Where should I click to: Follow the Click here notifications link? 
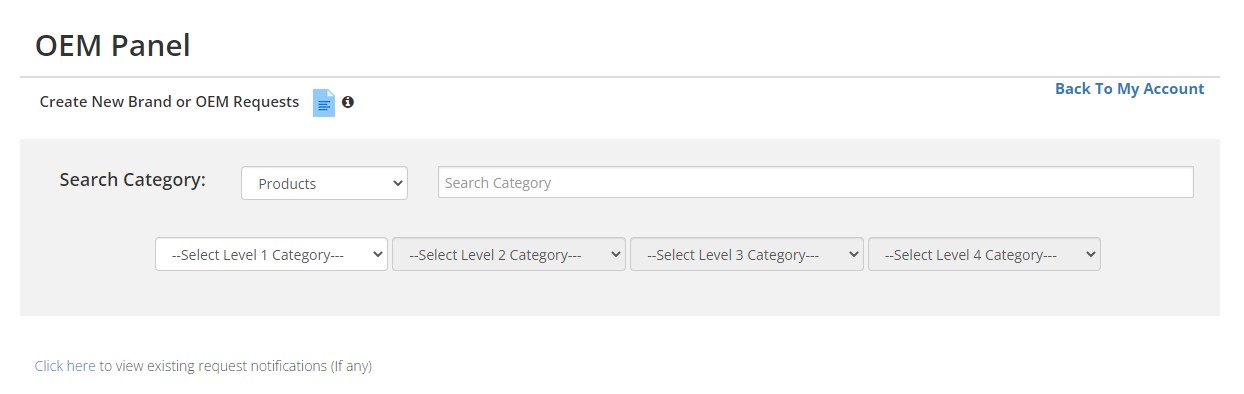65,366
